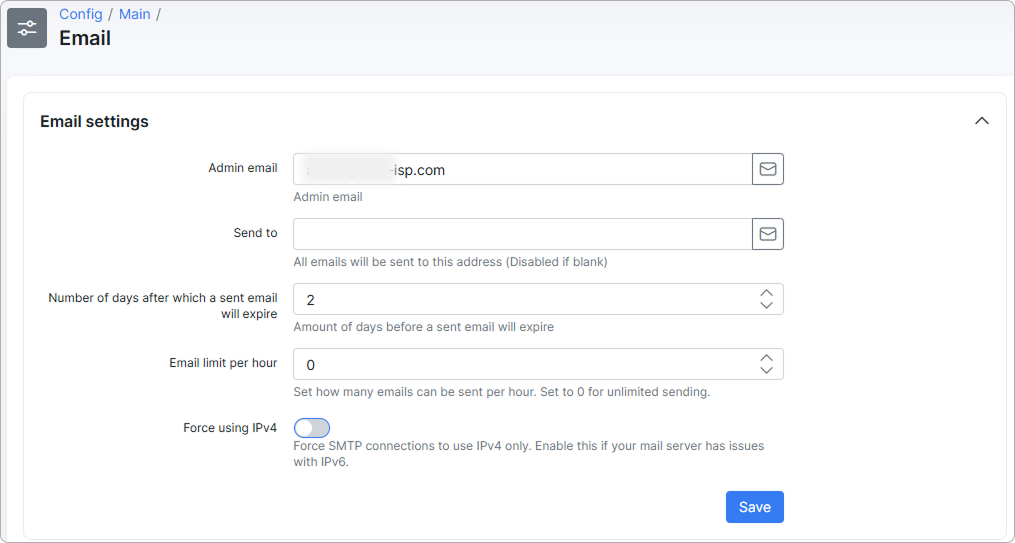
Task: Decrease the days-to-expire value with down arrow
Action: pos(766,305)
